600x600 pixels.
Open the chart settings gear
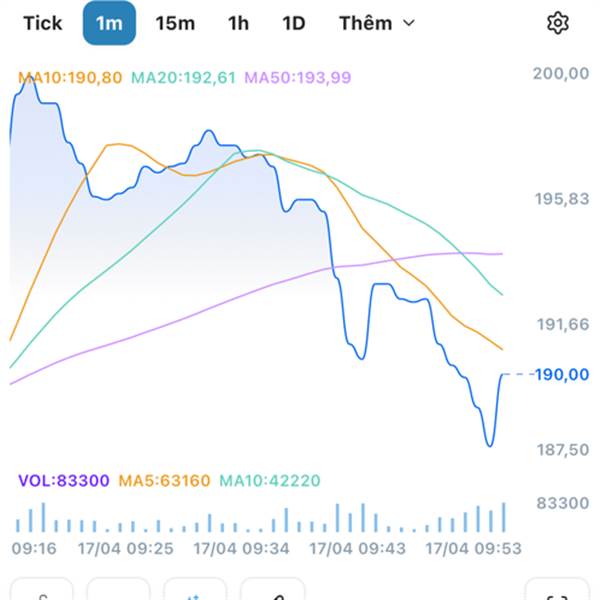point(558,23)
